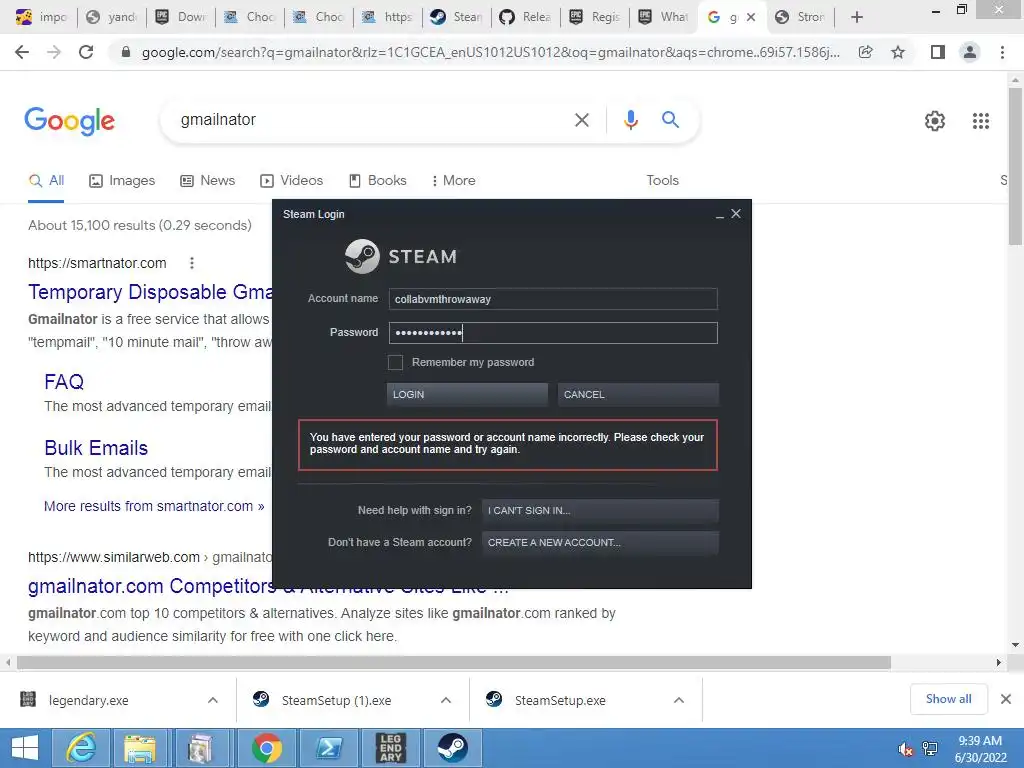Focus the Steam Password field
This screenshot has height=768, width=1024.
click(553, 333)
